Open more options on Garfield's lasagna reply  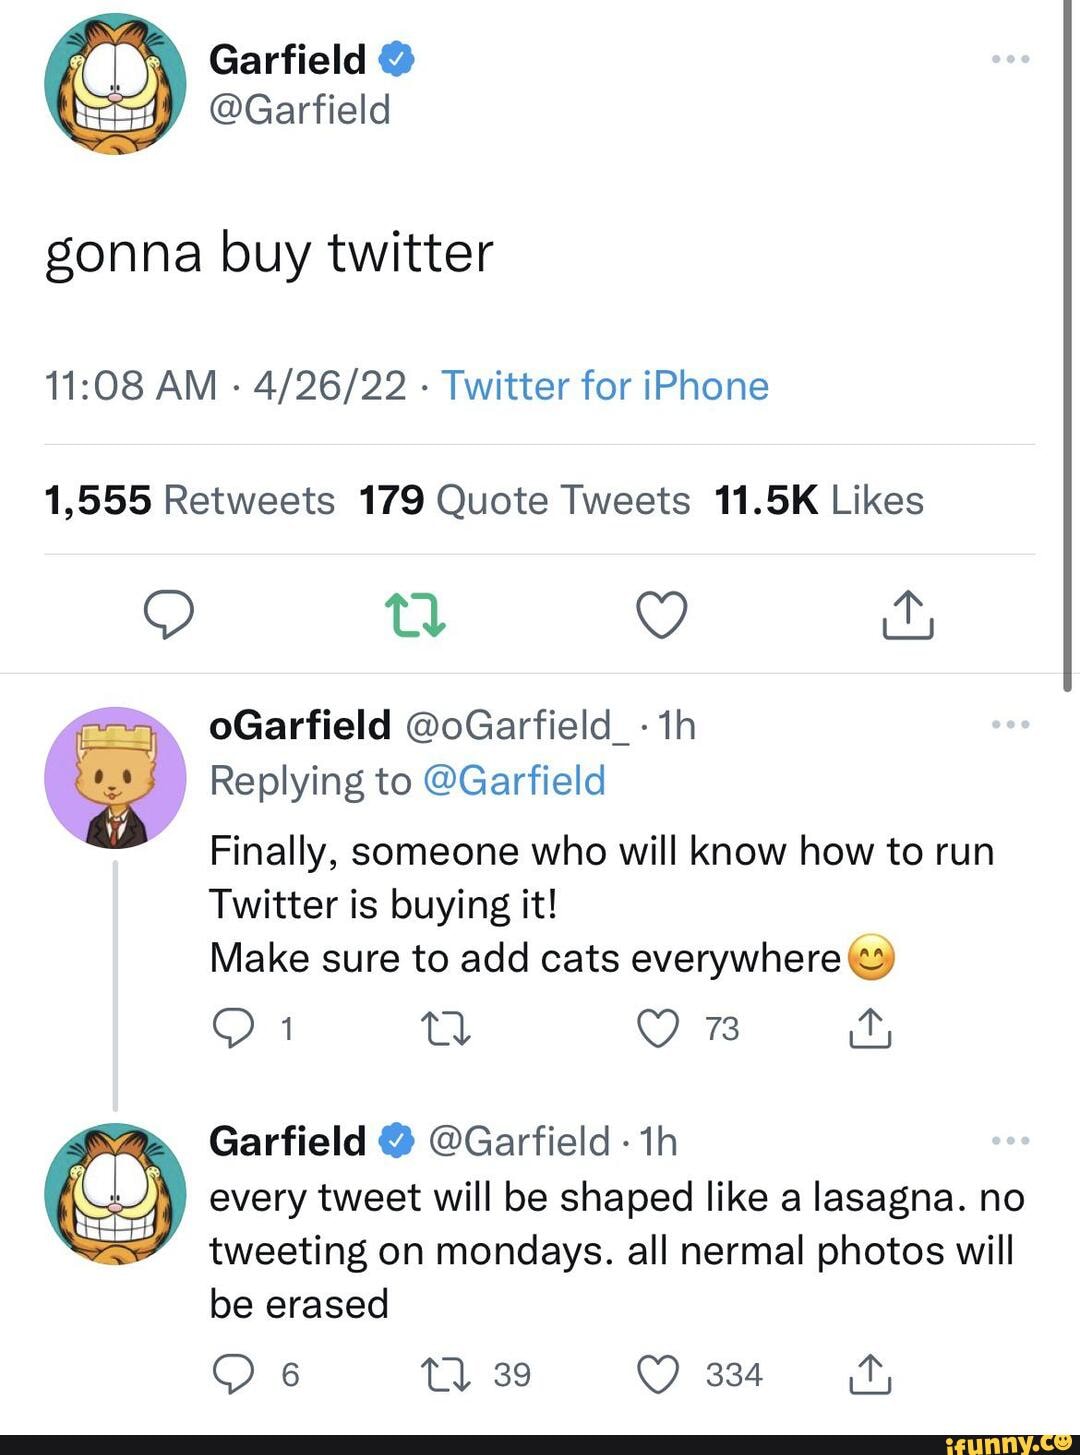1010,1140
